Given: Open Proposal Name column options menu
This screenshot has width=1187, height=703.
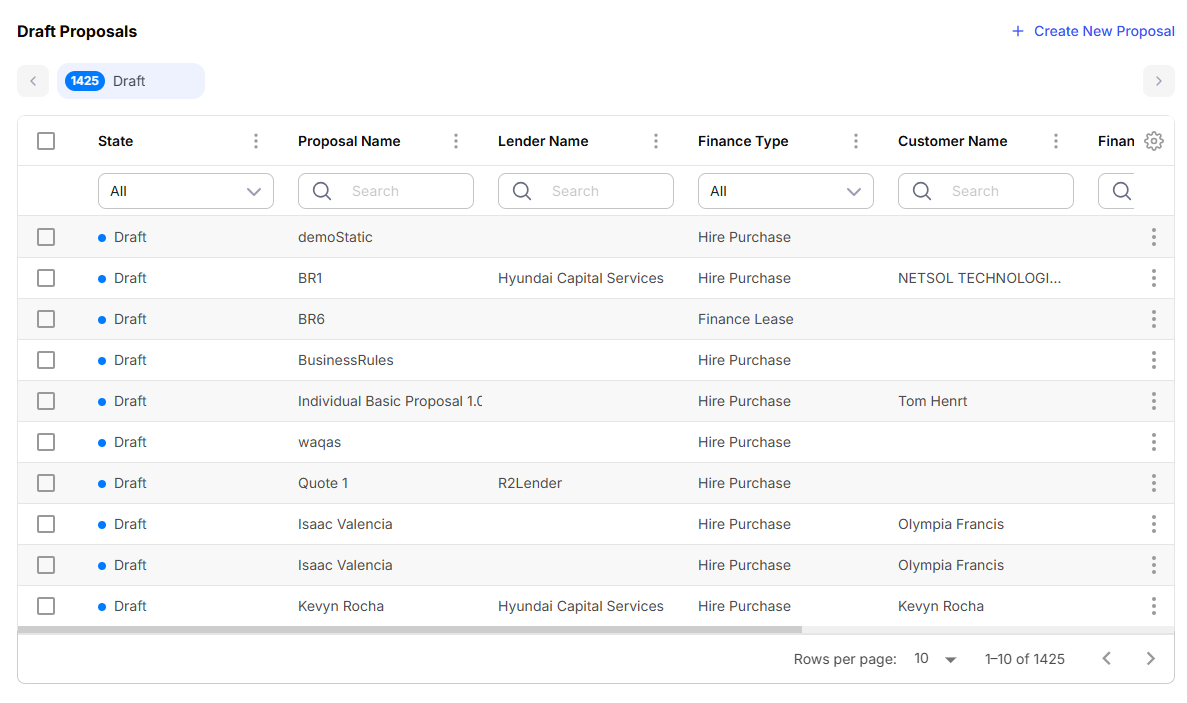Looking at the screenshot, I should pos(456,141).
